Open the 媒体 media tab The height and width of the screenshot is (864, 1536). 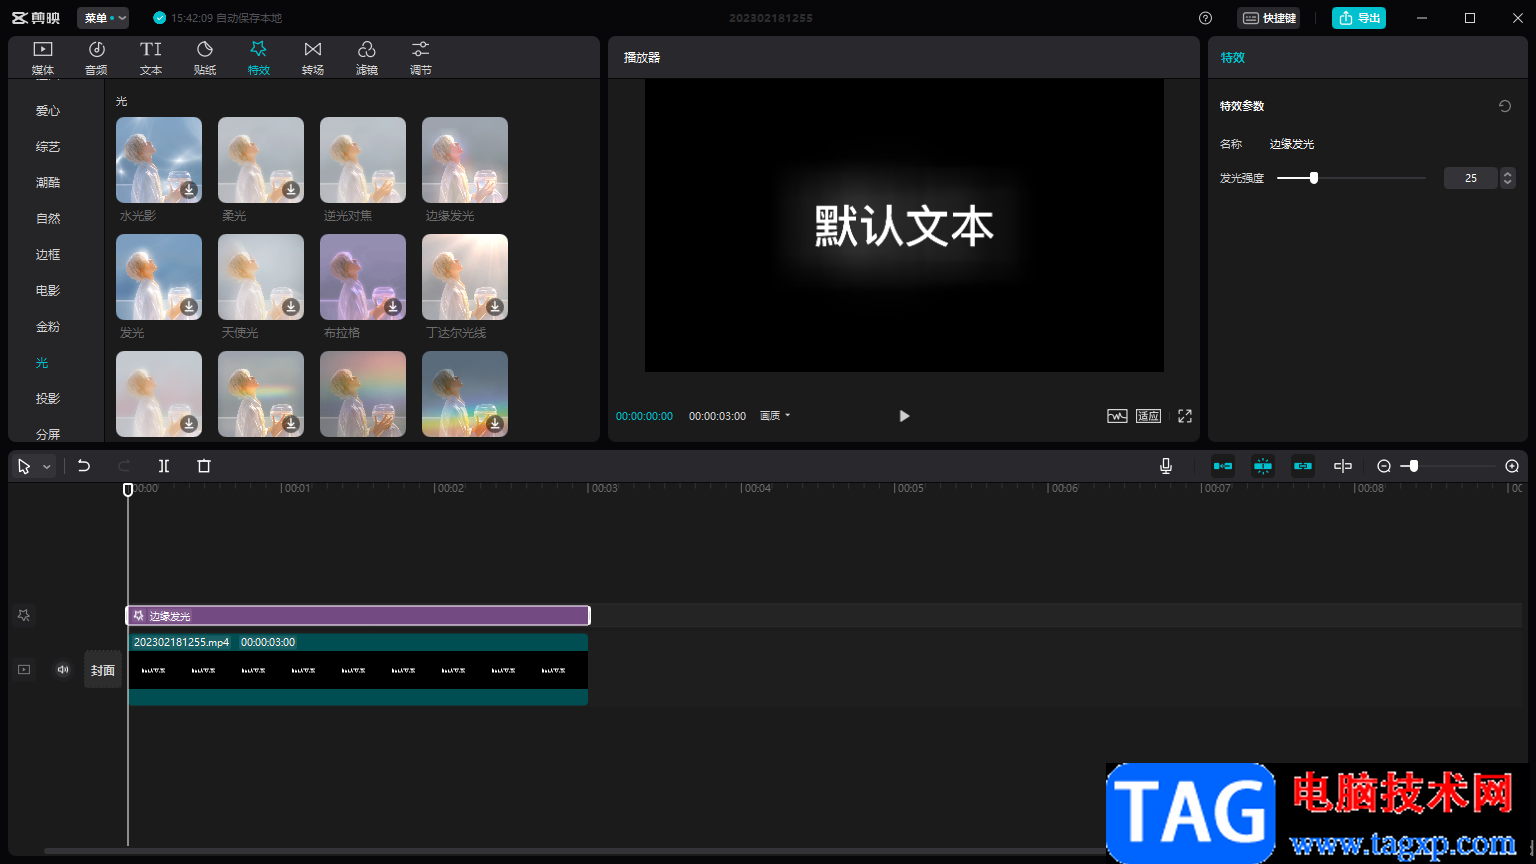[x=43, y=58]
